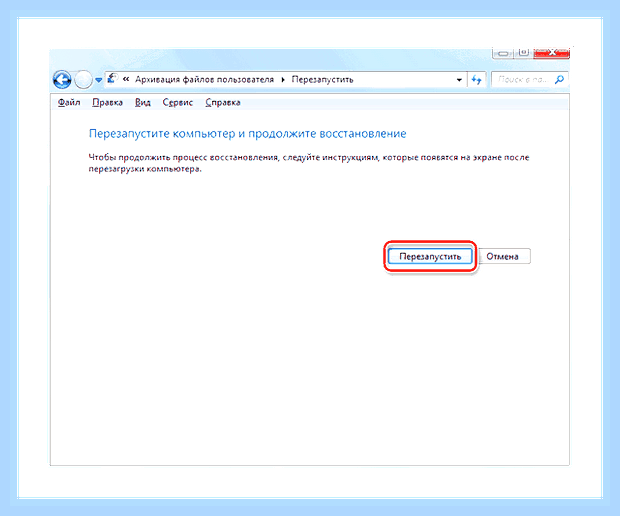Open the 'Сервис' menu
This screenshot has height=516, width=620.
pos(178,102)
